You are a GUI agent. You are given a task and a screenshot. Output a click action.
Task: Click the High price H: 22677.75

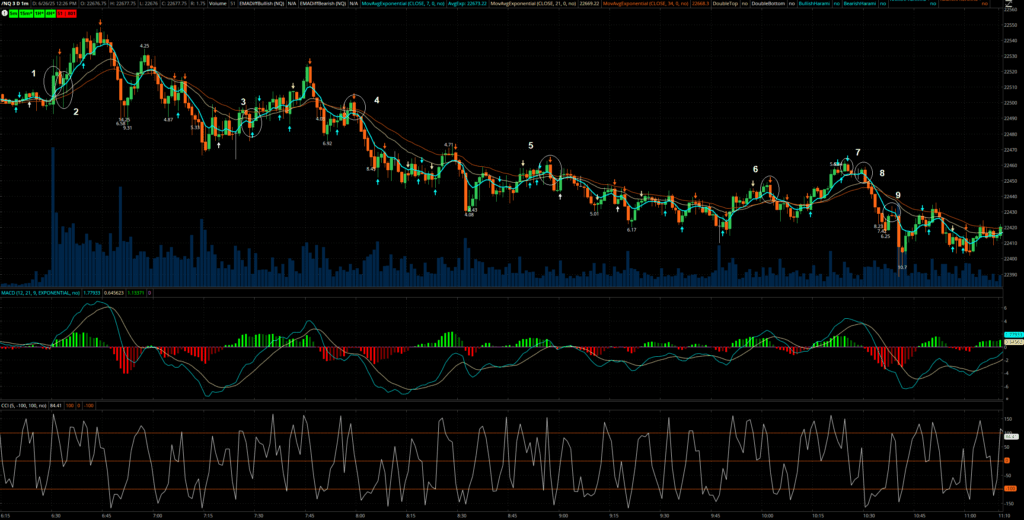point(123,3)
